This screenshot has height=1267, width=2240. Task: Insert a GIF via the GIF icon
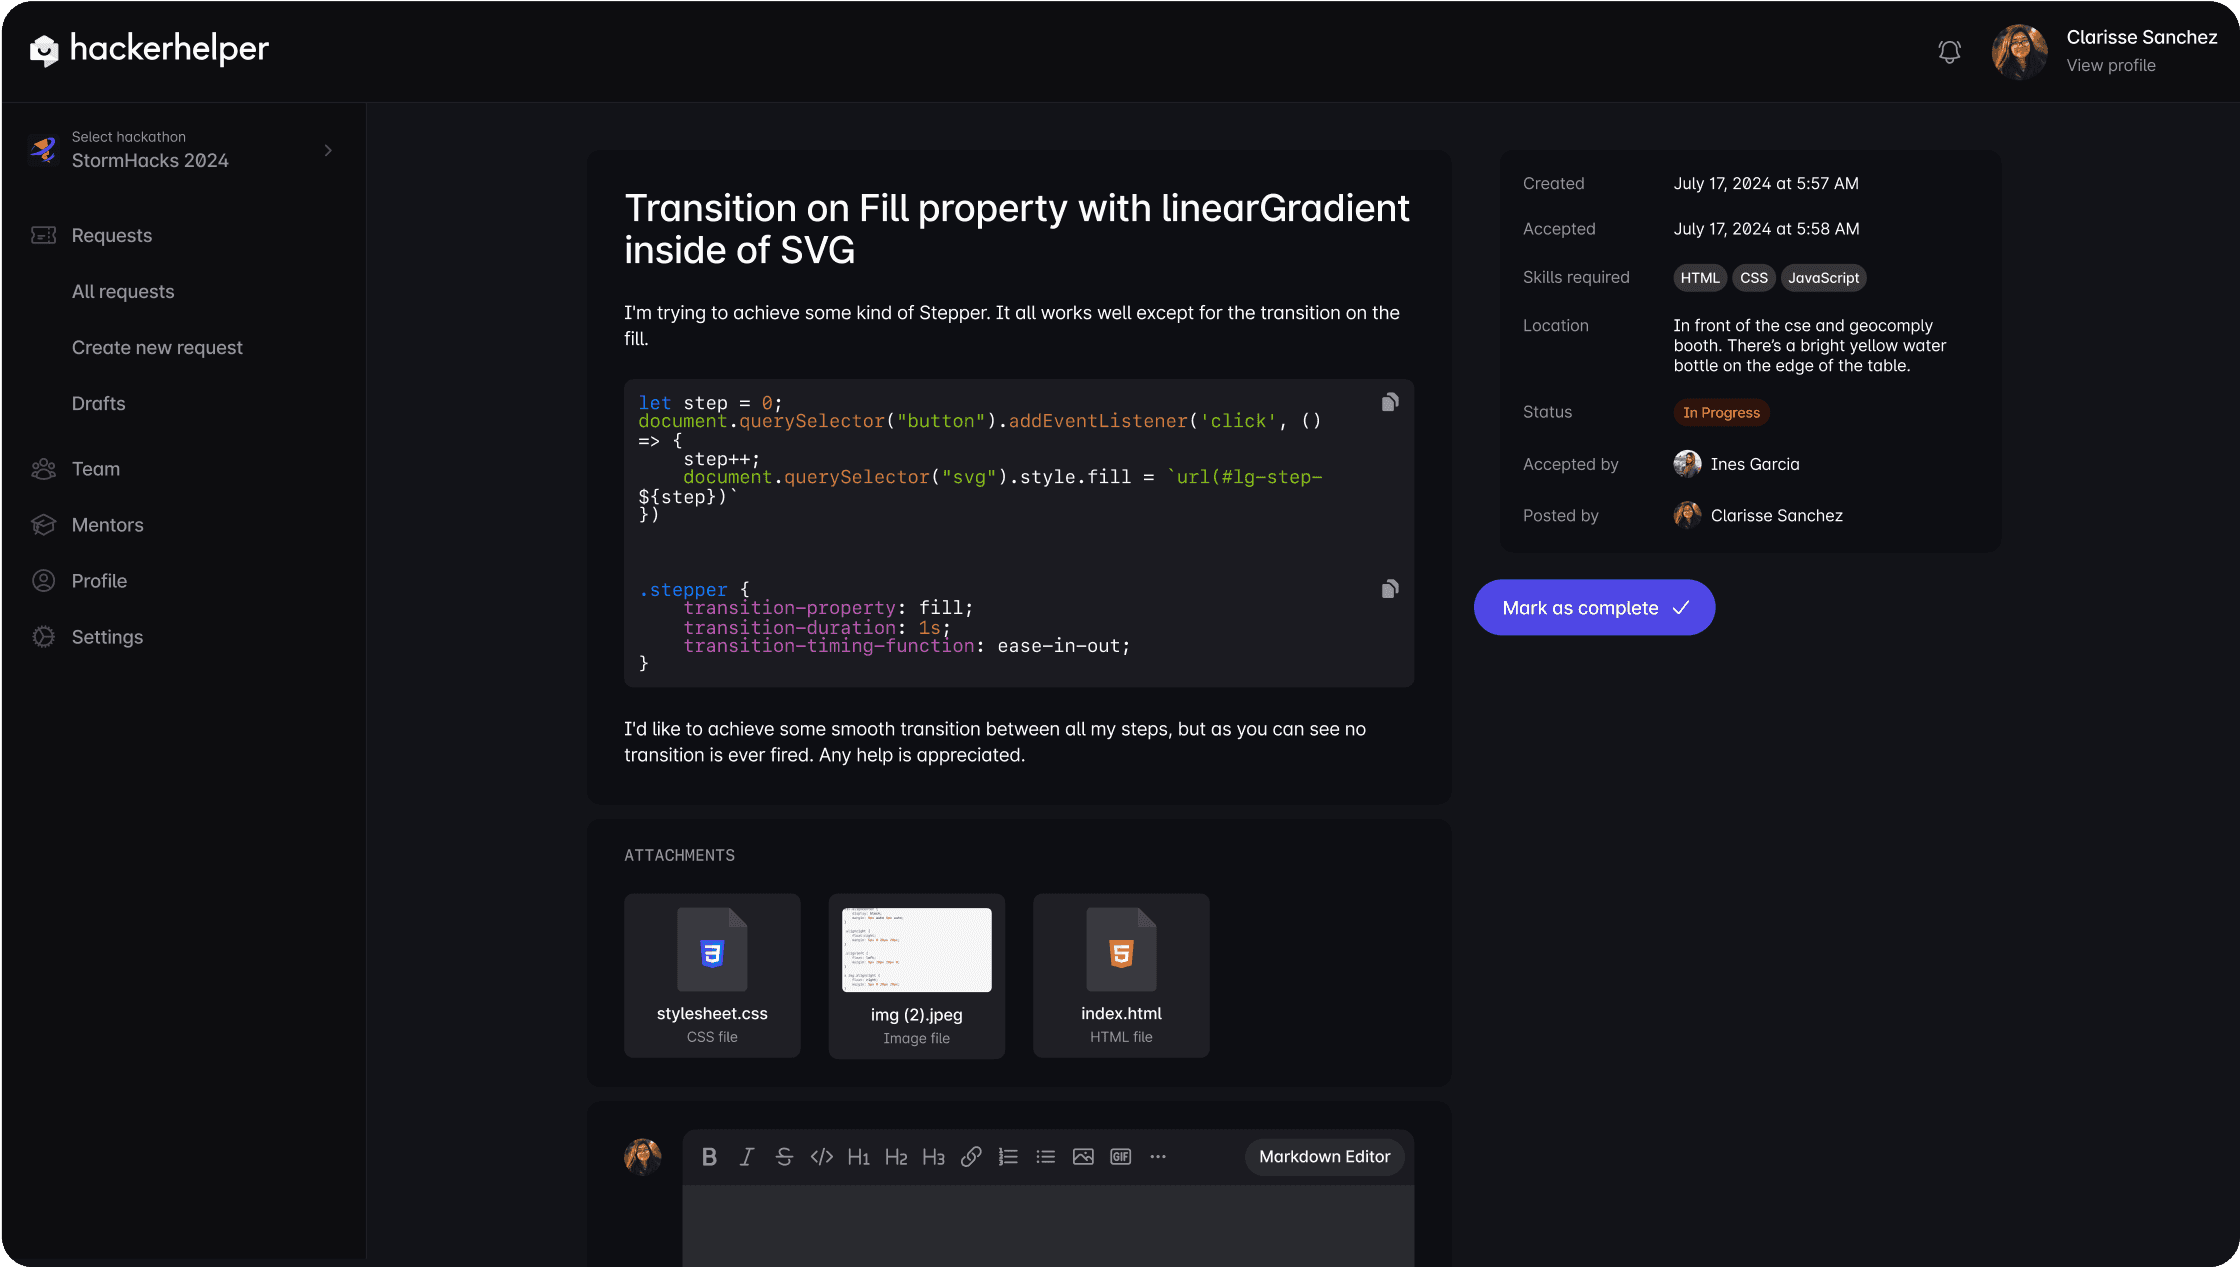pyautogui.click(x=1120, y=1157)
